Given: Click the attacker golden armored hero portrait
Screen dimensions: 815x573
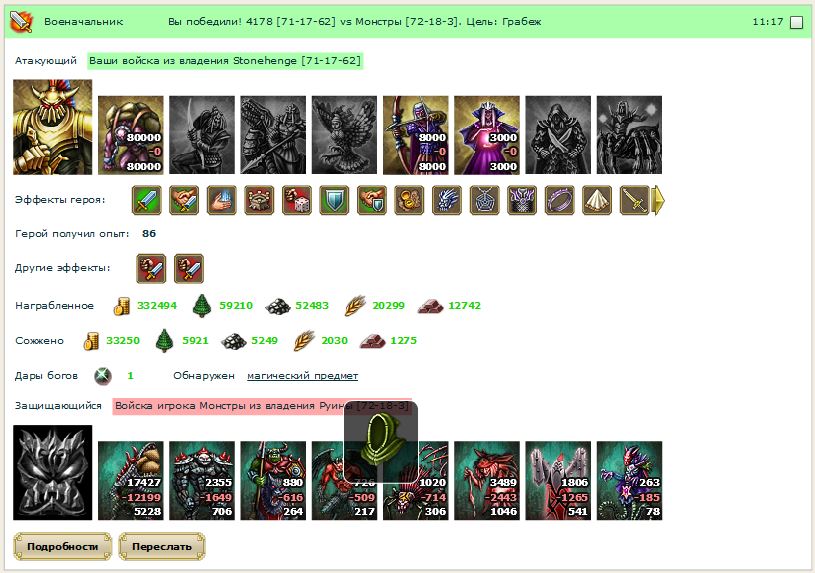Looking at the screenshot, I should point(52,127).
